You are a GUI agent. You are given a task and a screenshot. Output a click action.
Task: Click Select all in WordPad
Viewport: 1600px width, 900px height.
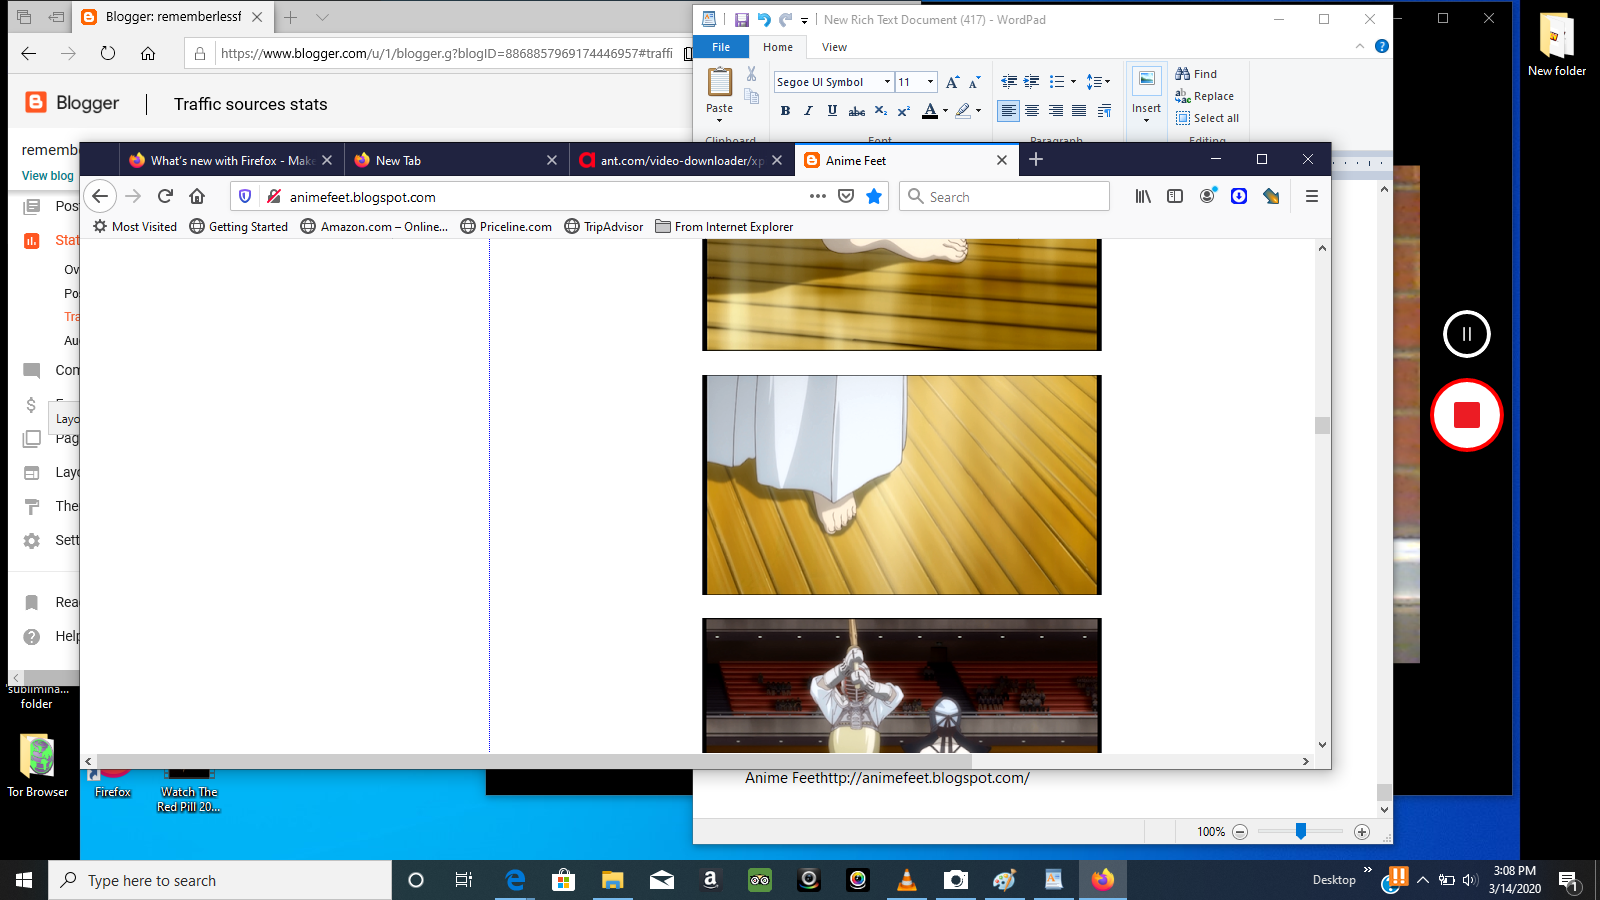(1208, 118)
